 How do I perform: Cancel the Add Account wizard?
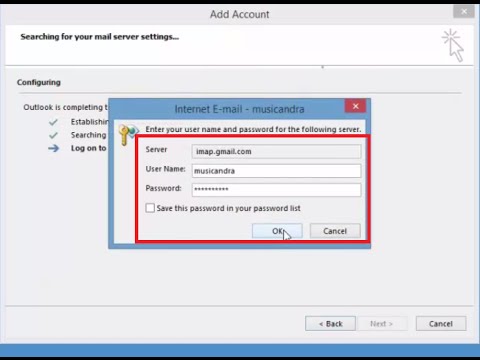click(x=441, y=324)
